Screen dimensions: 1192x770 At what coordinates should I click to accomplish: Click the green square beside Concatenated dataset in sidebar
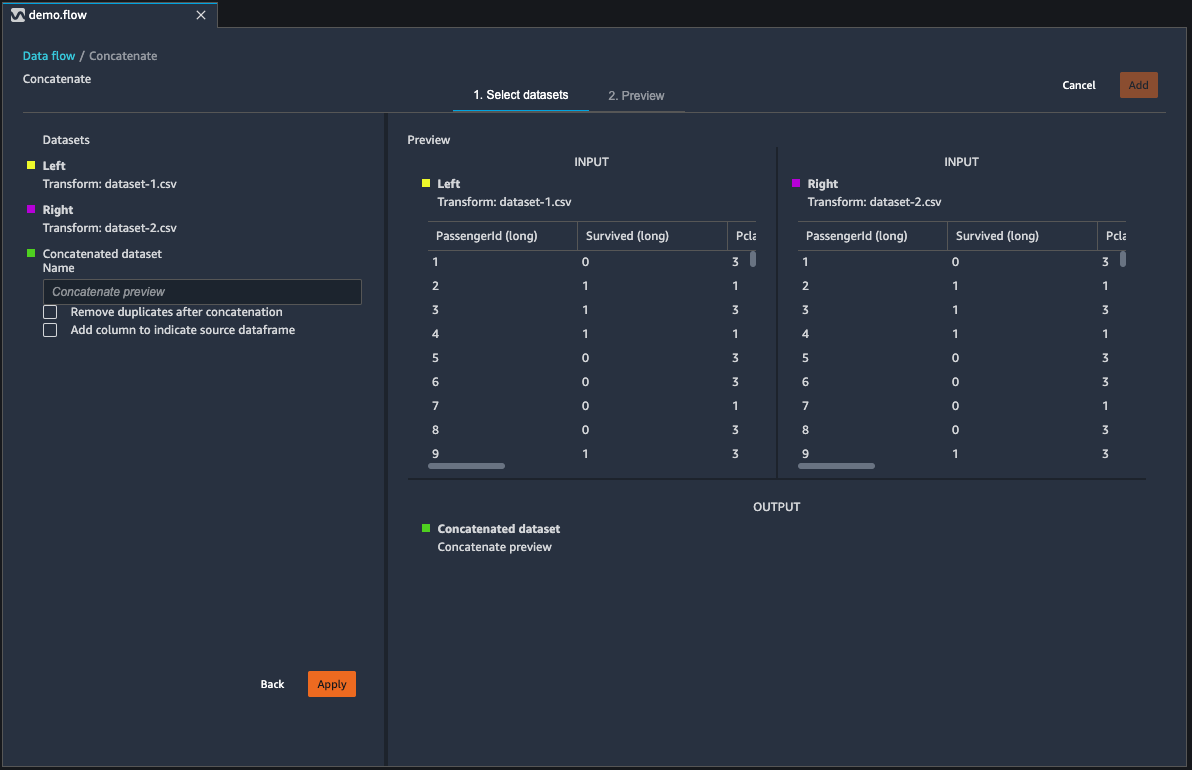(x=30, y=253)
